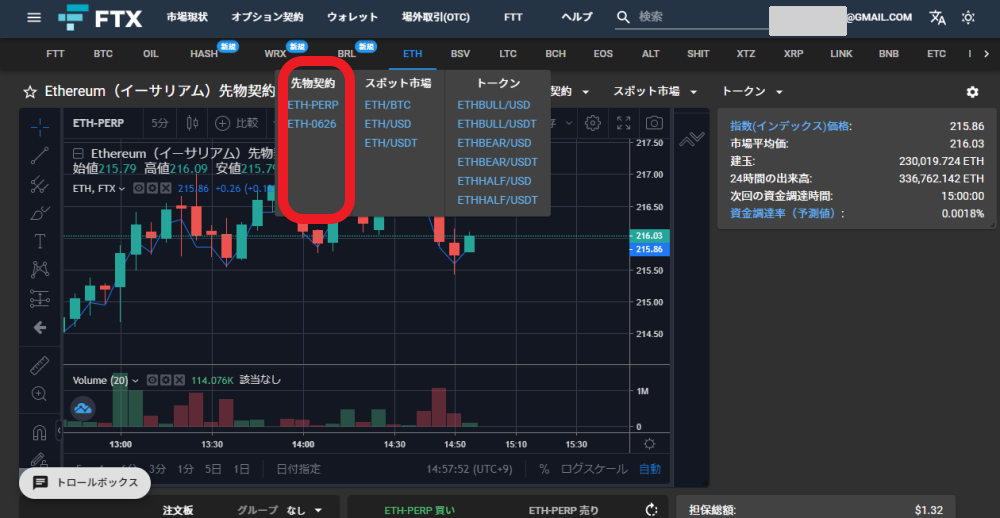Hide the Volume indicator eye icon
Viewport: 1000px width, 518px height.
click(x=152, y=380)
